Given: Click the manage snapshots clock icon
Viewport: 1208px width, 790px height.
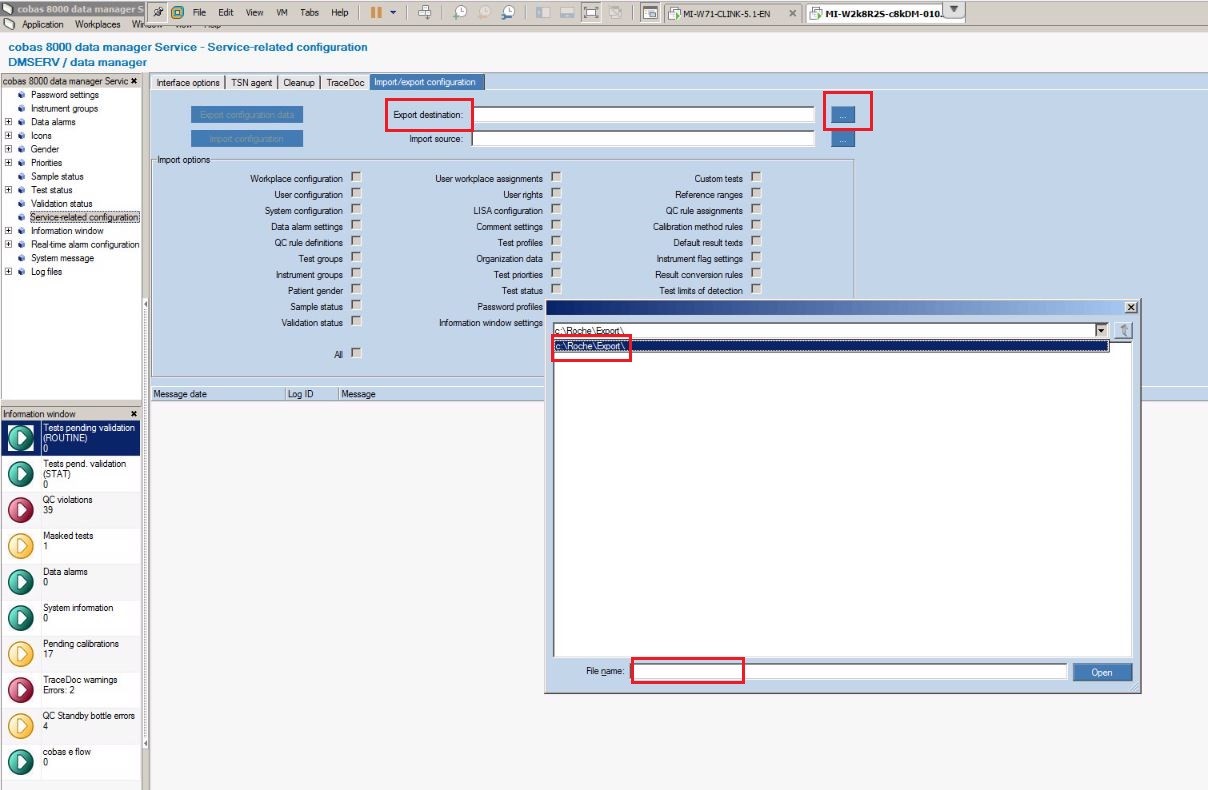Looking at the screenshot, I should tap(508, 13).
